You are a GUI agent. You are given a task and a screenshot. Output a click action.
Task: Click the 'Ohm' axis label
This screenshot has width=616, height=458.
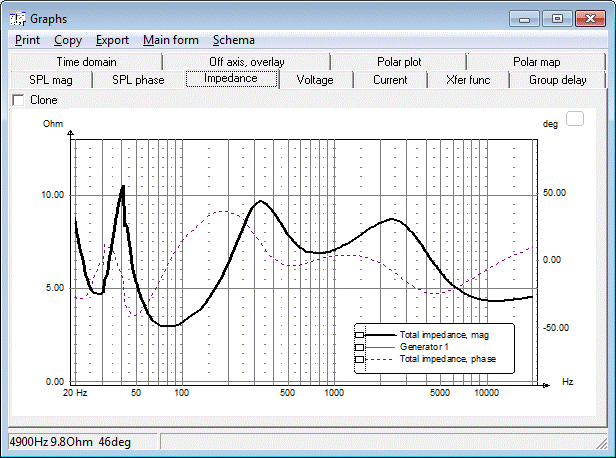click(x=53, y=124)
